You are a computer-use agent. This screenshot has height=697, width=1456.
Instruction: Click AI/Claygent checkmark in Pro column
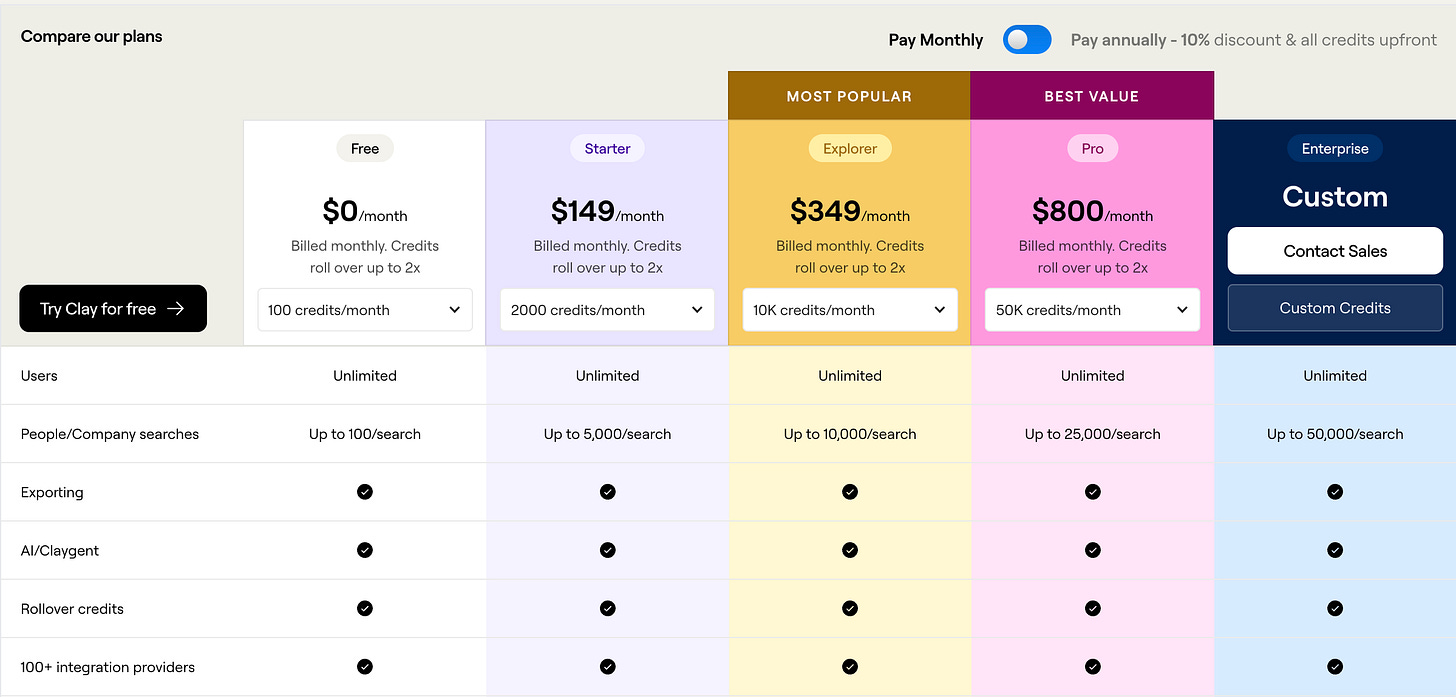coord(1092,550)
